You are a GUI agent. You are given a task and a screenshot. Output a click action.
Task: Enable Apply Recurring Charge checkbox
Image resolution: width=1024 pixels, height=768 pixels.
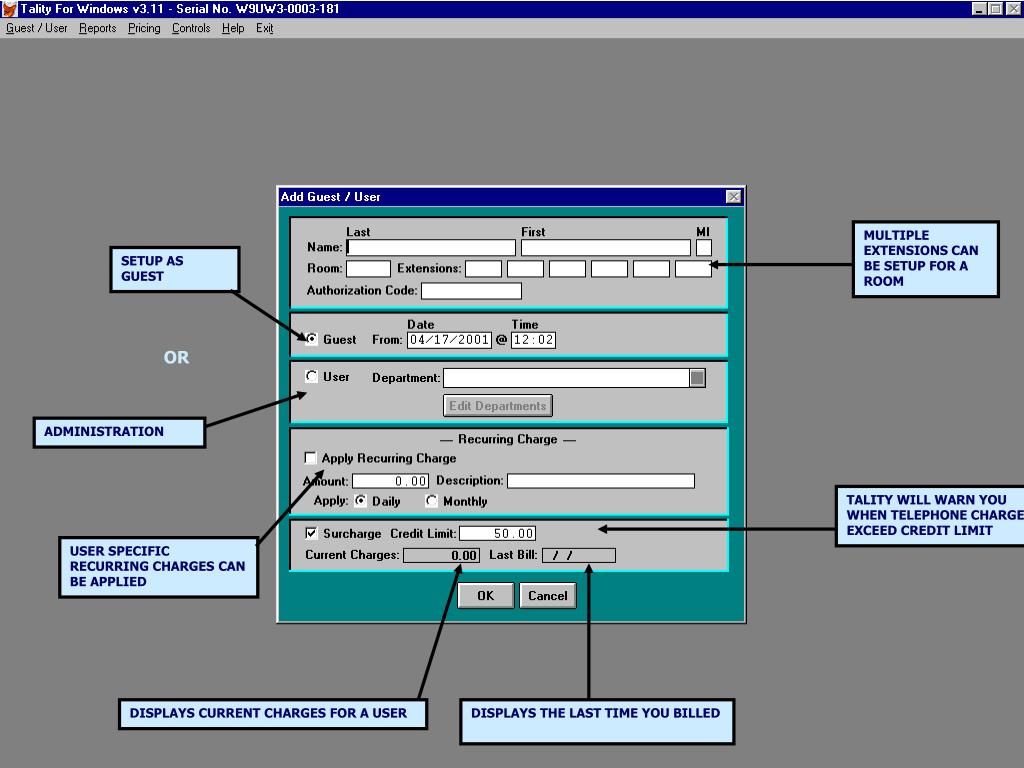coord(310,458)
